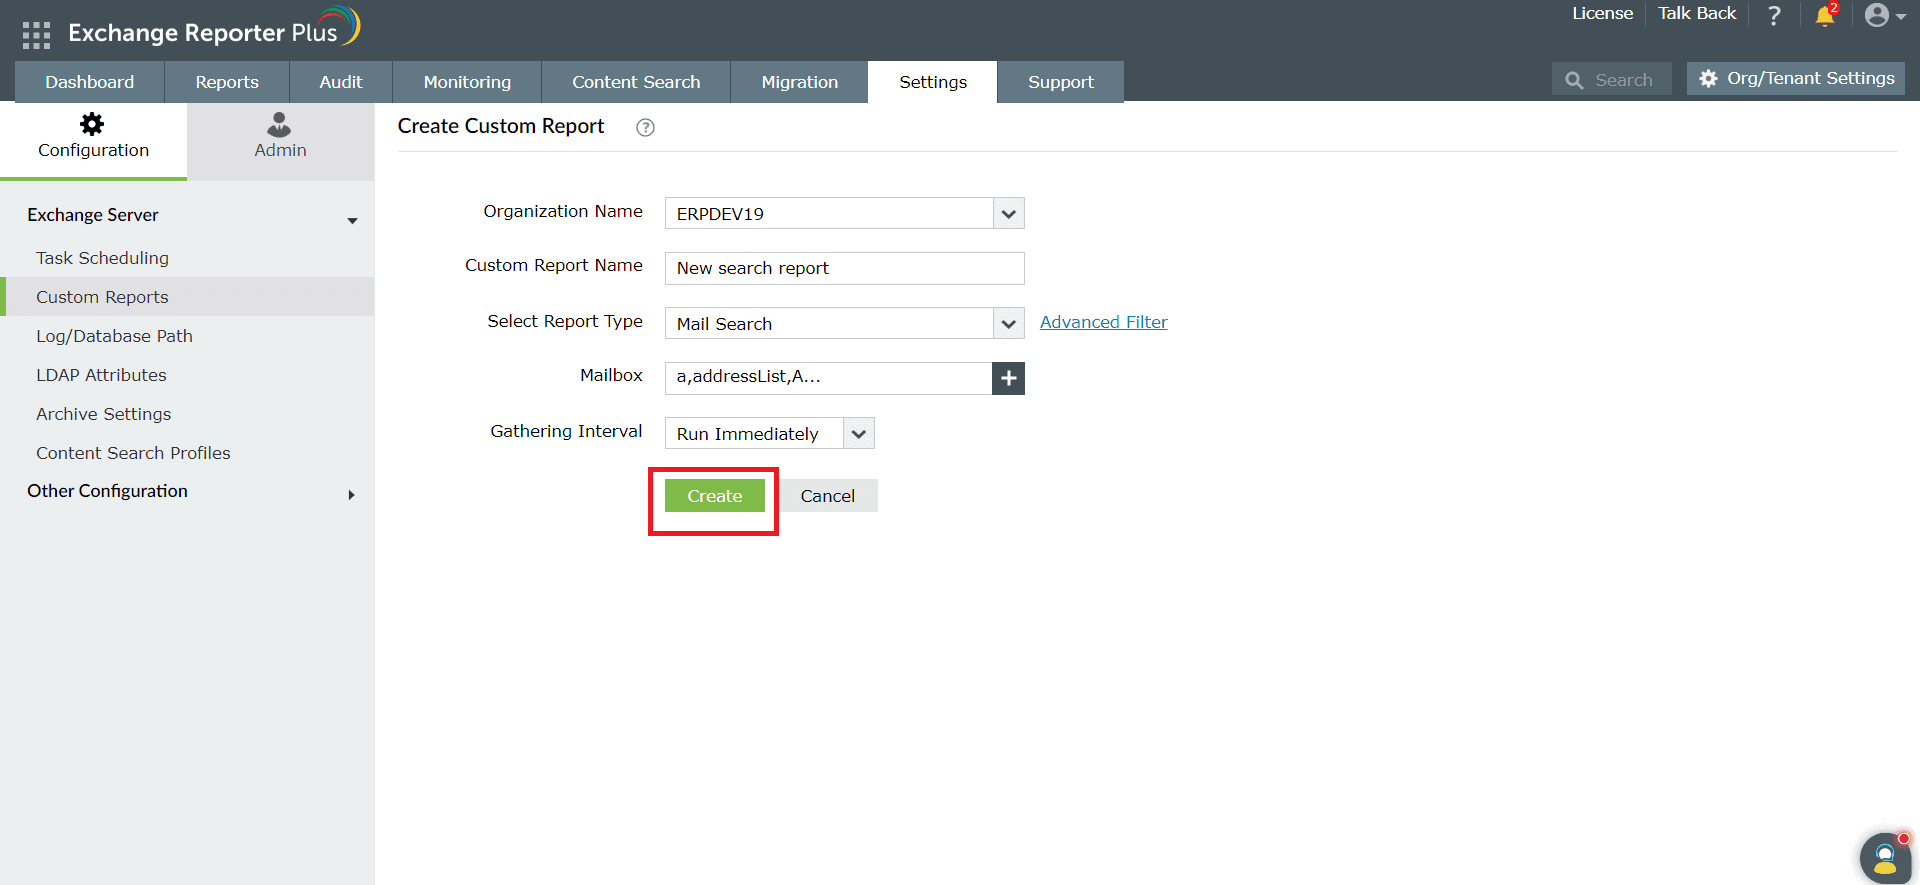Go to the Dashboard tab
This screenshot has width=1920, height=885.
(90, 82)
